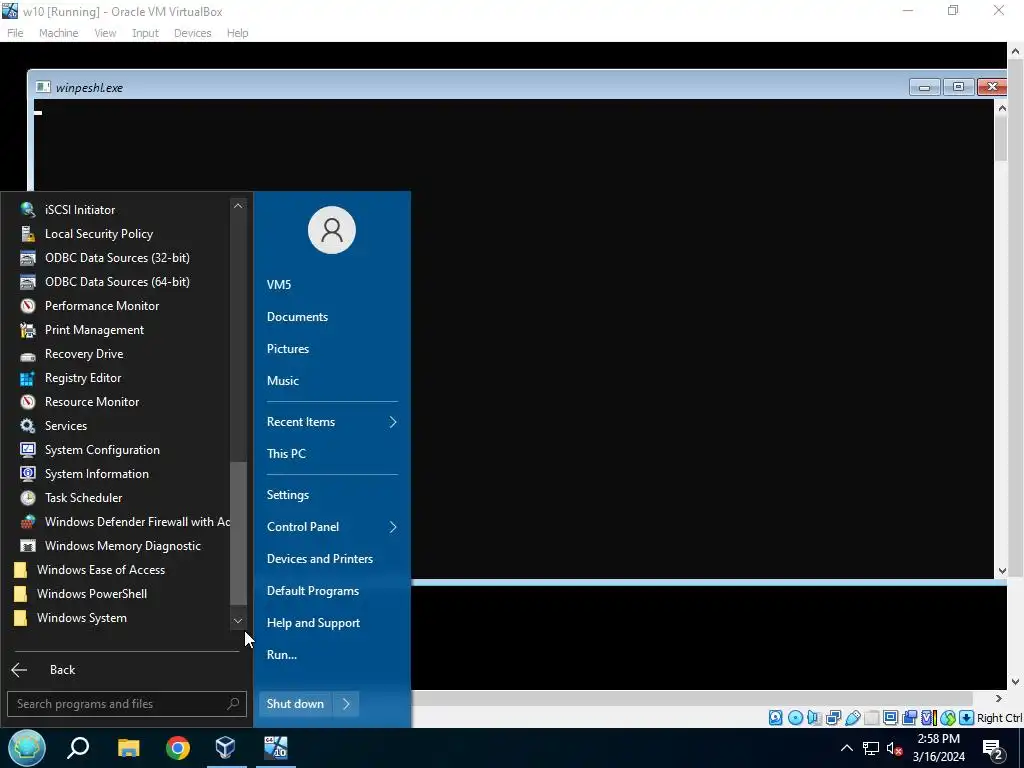Expand the Windows Ease of Access folder
The height and width of the screenshot is (768, 1024).
[101, 570]
